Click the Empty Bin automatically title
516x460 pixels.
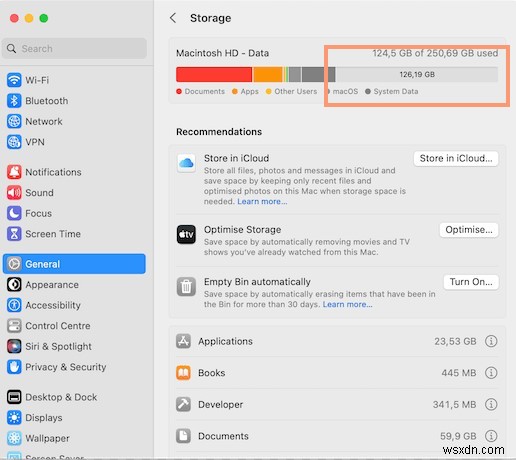click(257, 282)
